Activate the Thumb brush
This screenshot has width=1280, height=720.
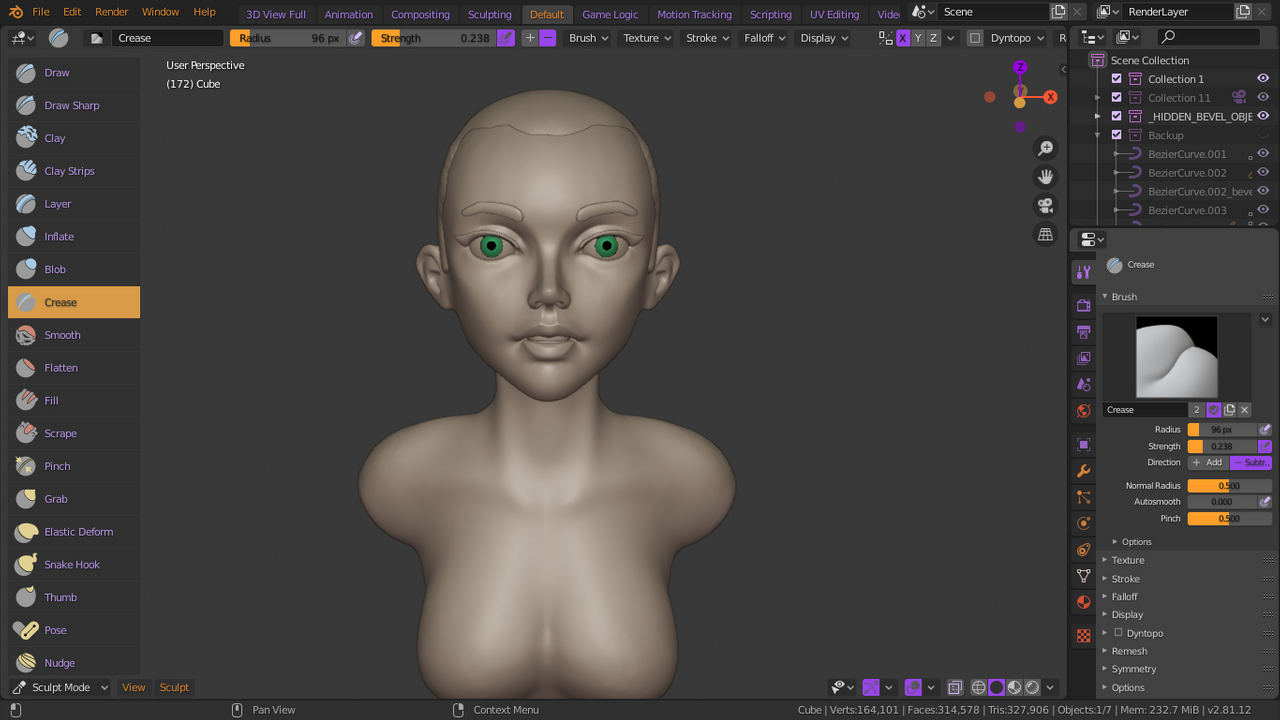(74, 597)
